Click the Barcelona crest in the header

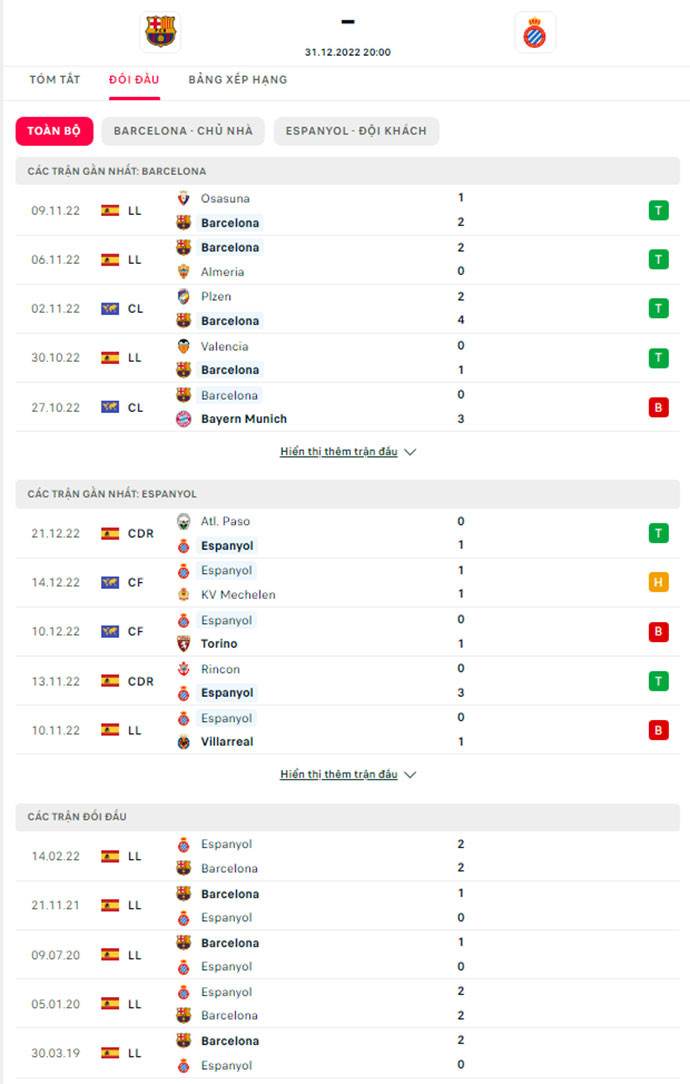[x=160, y=31]
